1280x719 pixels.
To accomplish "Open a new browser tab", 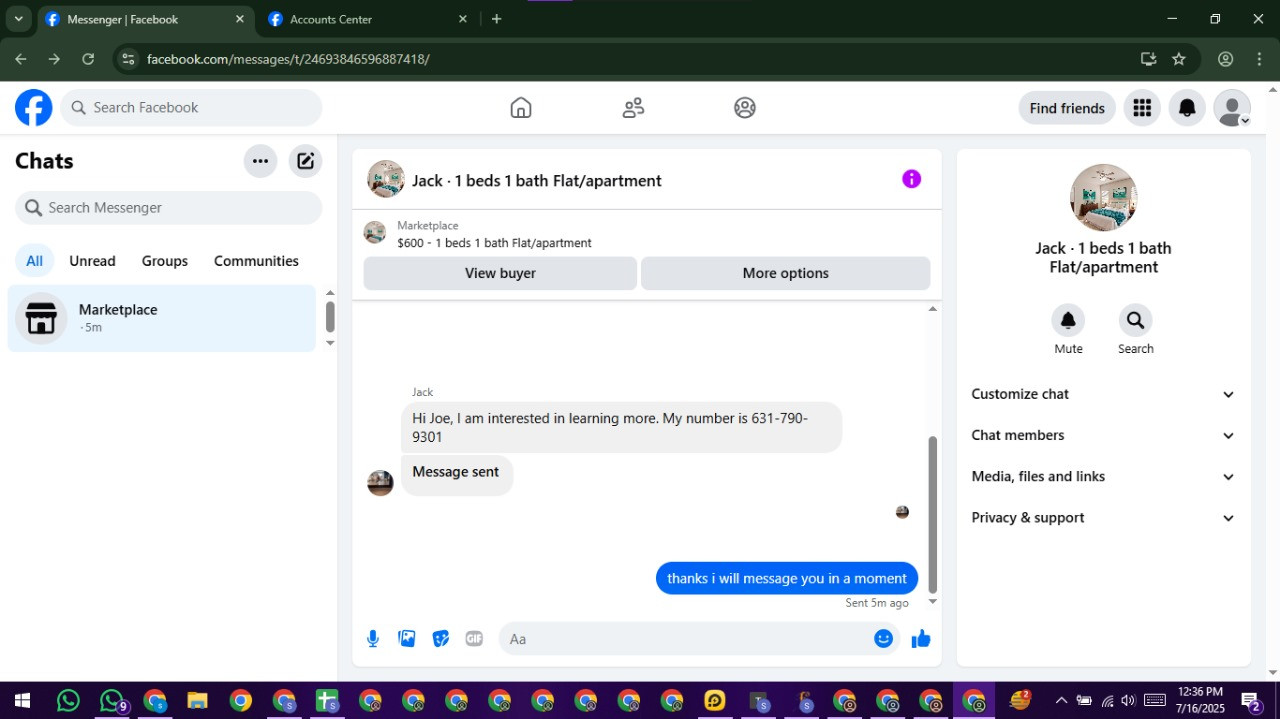I will [x=496, y=19].
